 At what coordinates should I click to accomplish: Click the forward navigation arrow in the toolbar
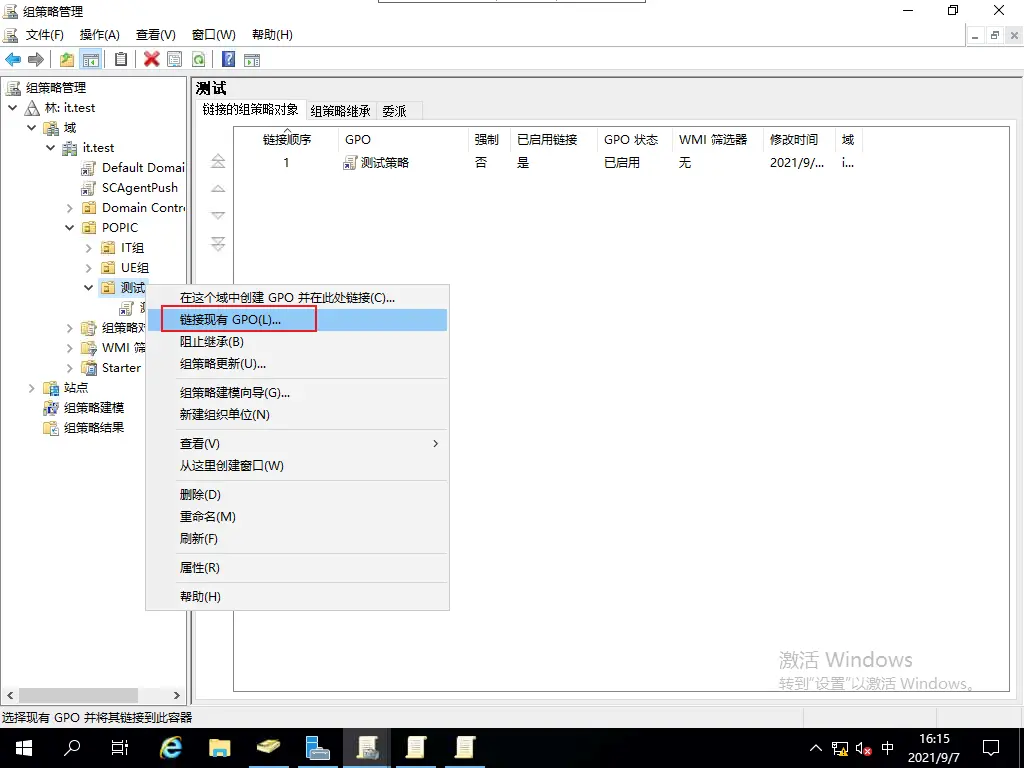[35, 59]
